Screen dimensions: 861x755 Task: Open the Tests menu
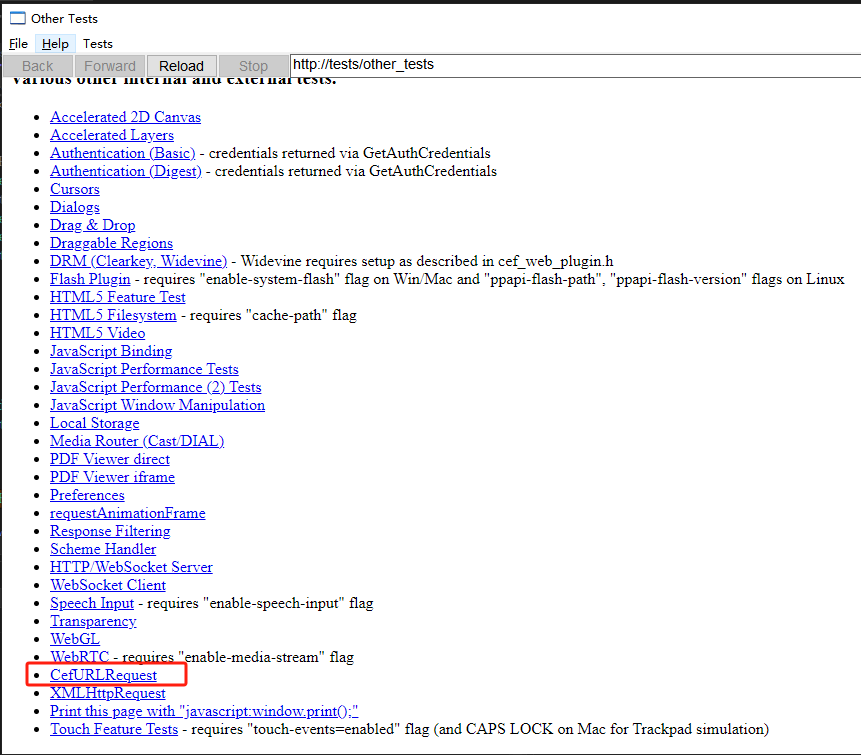coord(97,43)
